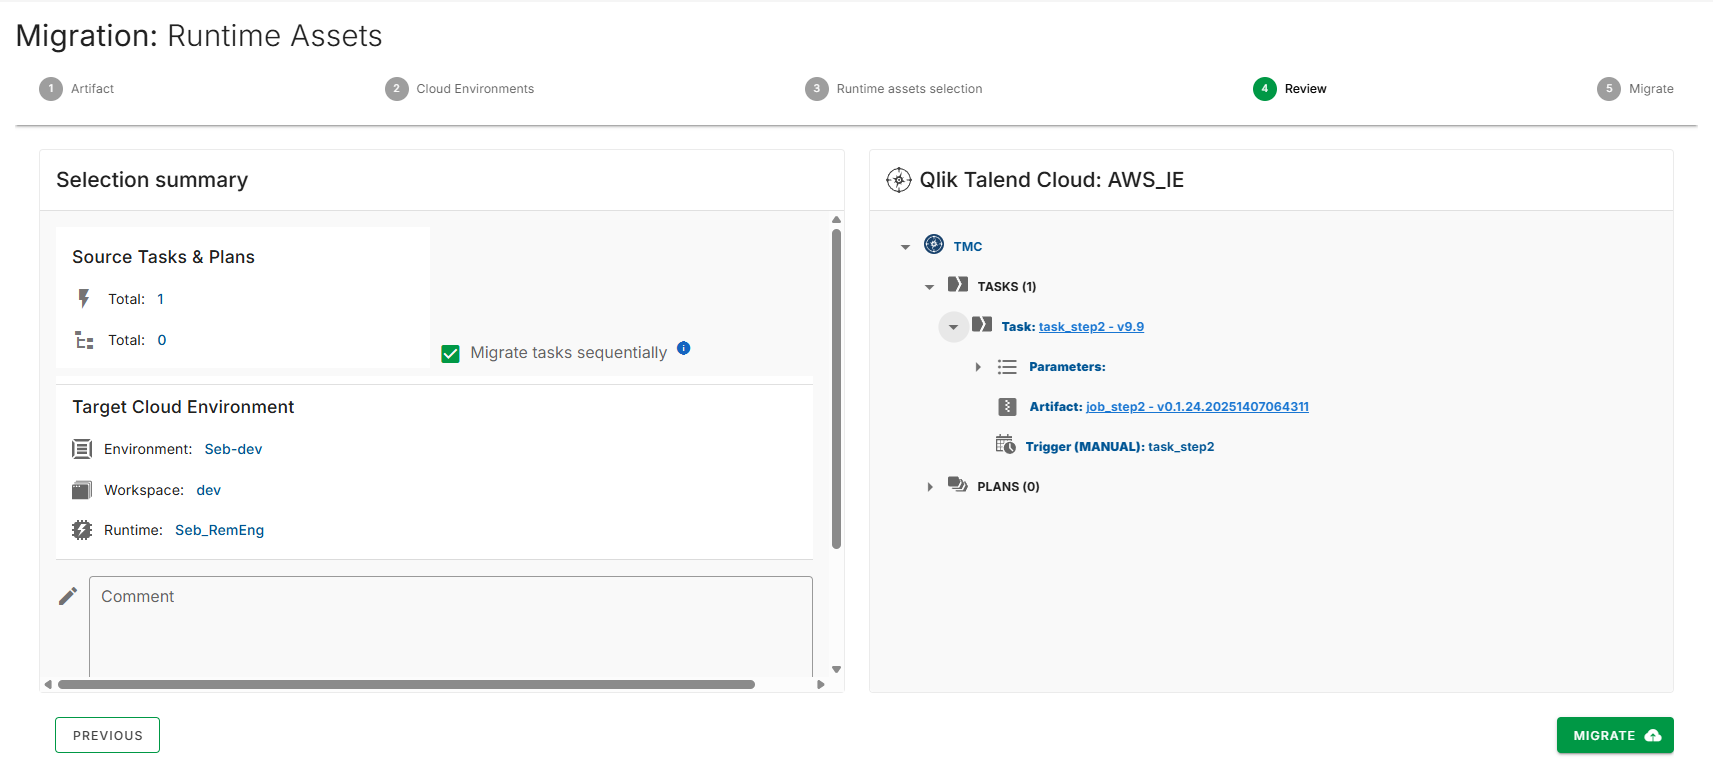
Task: Click the plans total value 0
Action: (161, 340)
